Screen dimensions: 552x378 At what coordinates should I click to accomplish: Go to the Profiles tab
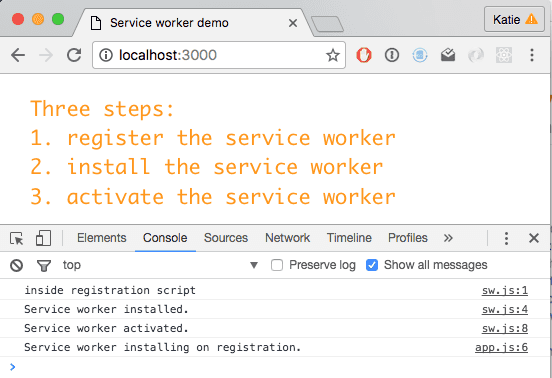408,238
